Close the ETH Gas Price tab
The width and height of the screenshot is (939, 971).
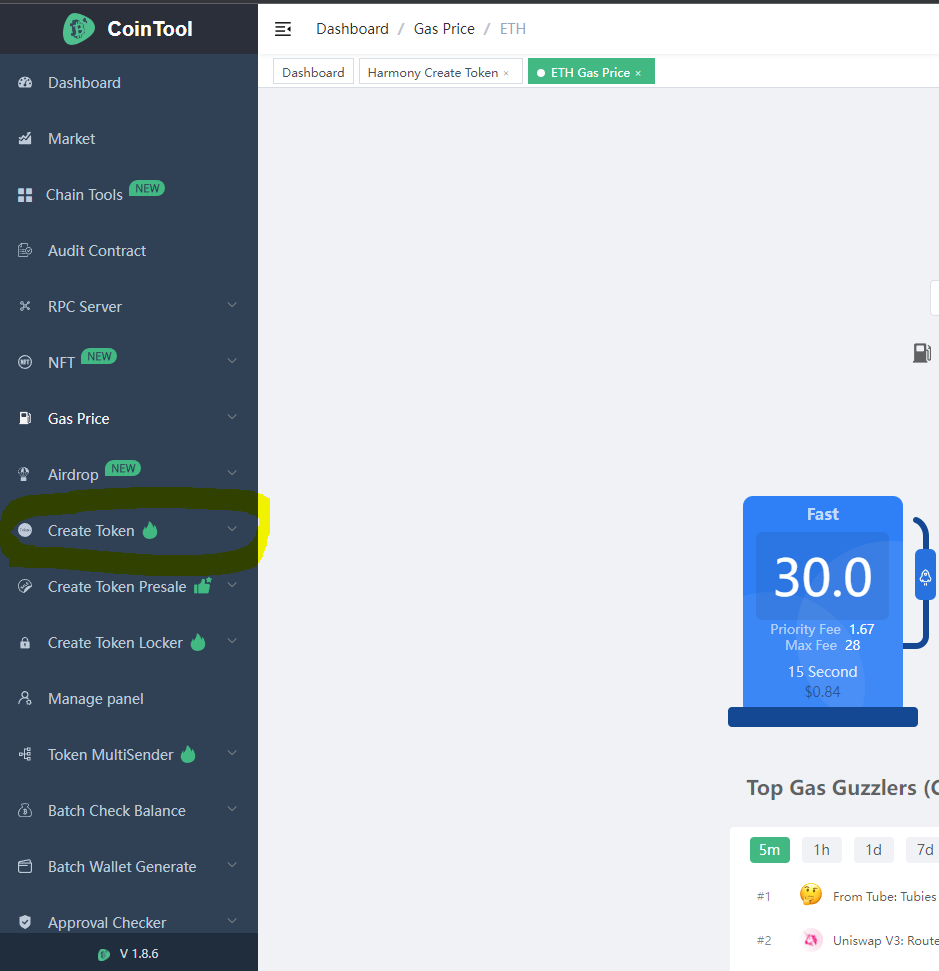pyautogui.click(x=638, y=73)
